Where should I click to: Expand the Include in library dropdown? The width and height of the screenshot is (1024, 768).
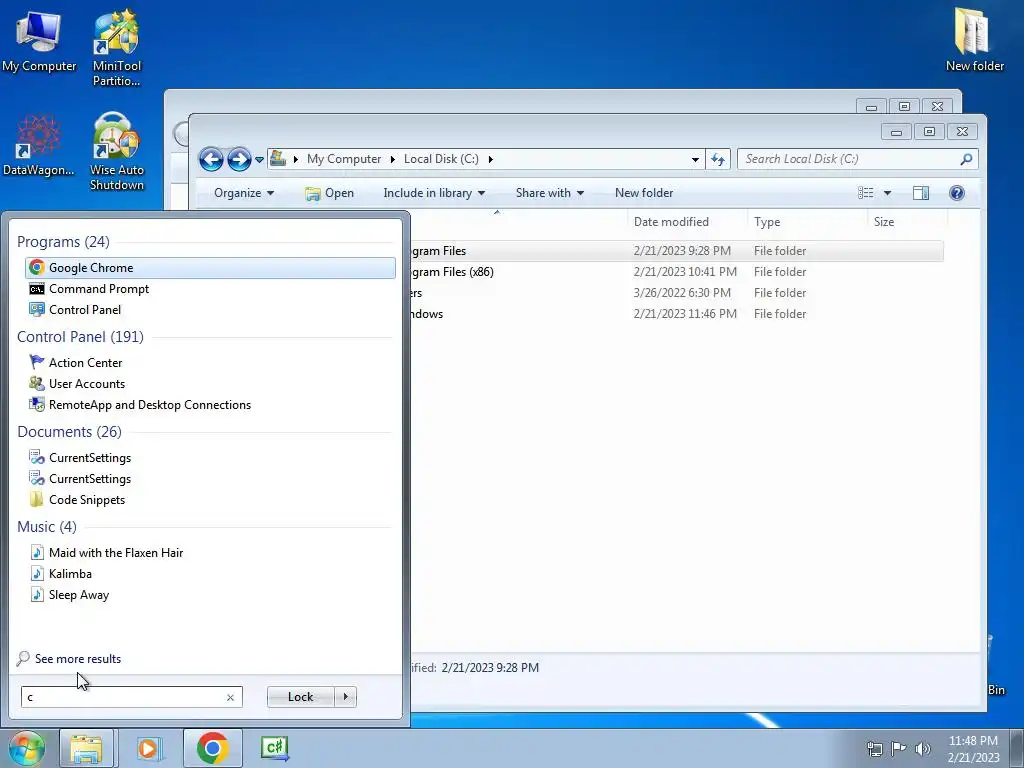(434, 193)
